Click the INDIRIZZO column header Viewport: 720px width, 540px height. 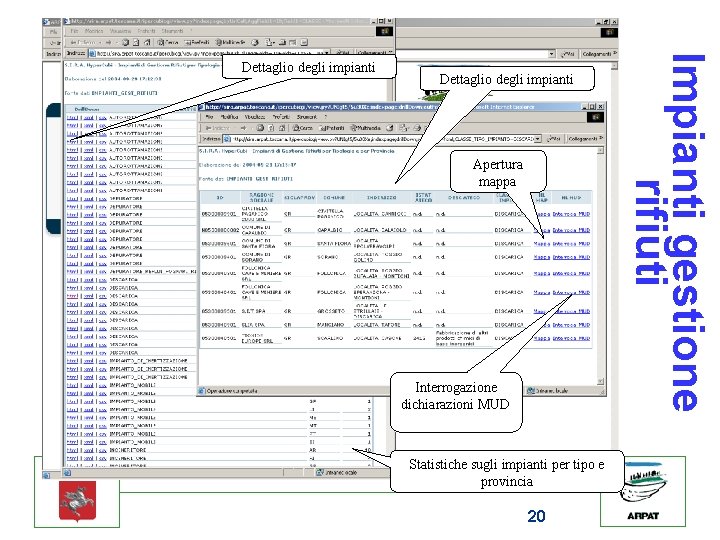pos(381,197)
